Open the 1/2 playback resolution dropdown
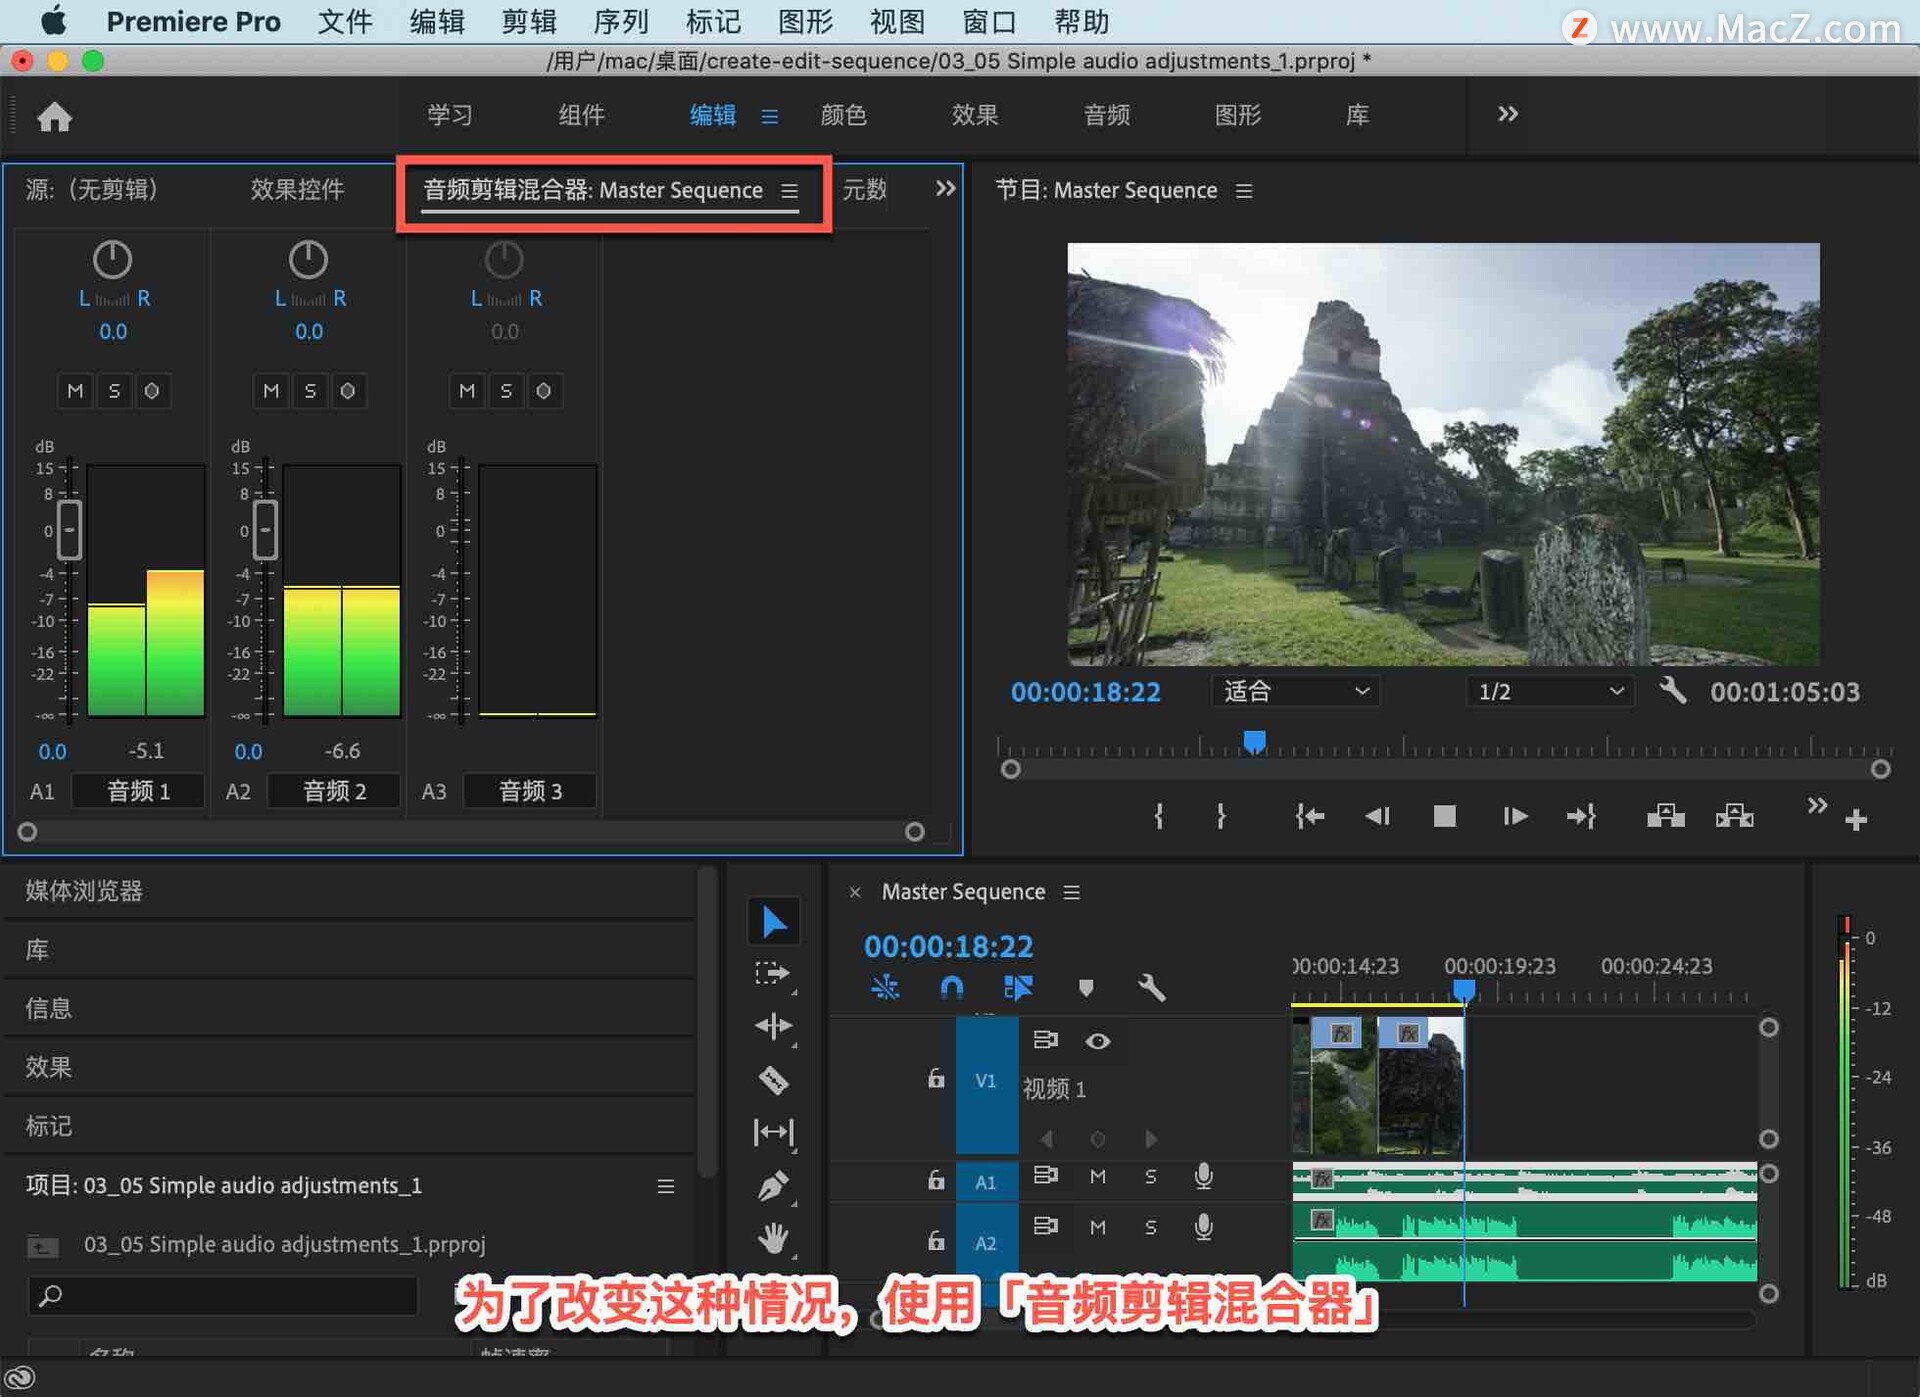The width and height of the screenshot is (1920, 1397). (x=1548, y=691)
